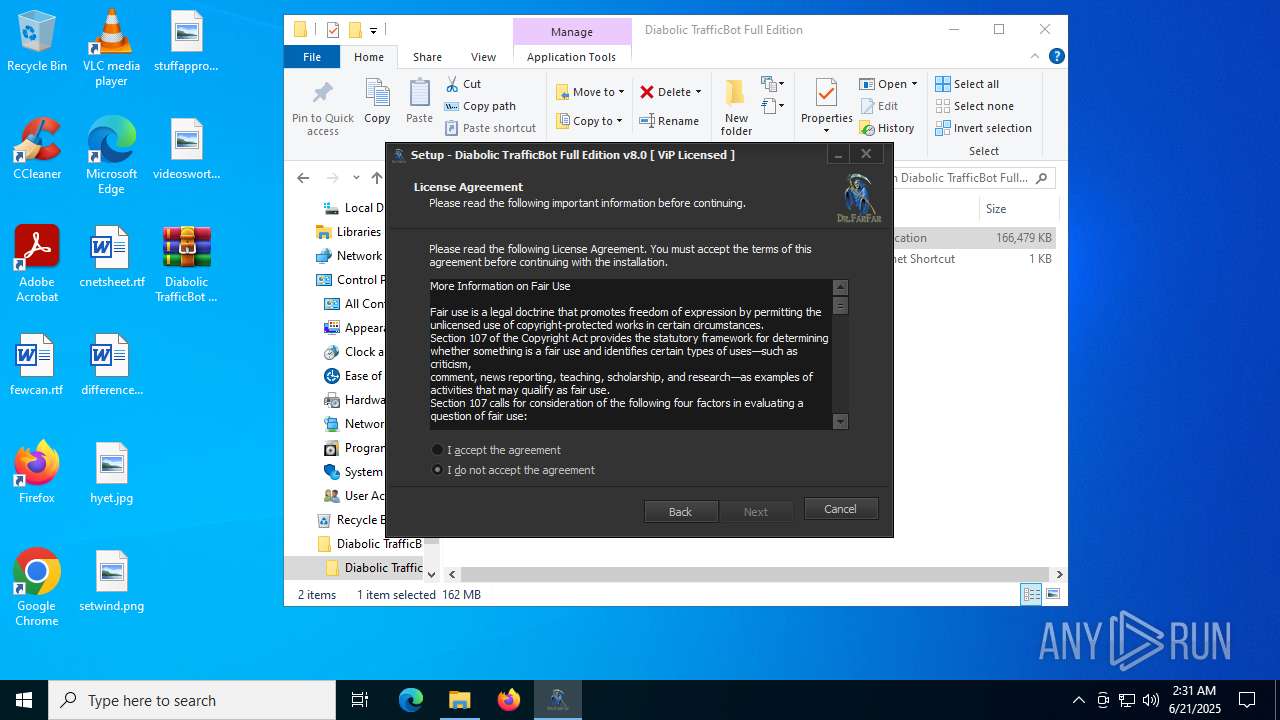Open the New item dropdown icon
Image resolution: width=1280 pixels, height=720 pixels.
click(773, 84)
